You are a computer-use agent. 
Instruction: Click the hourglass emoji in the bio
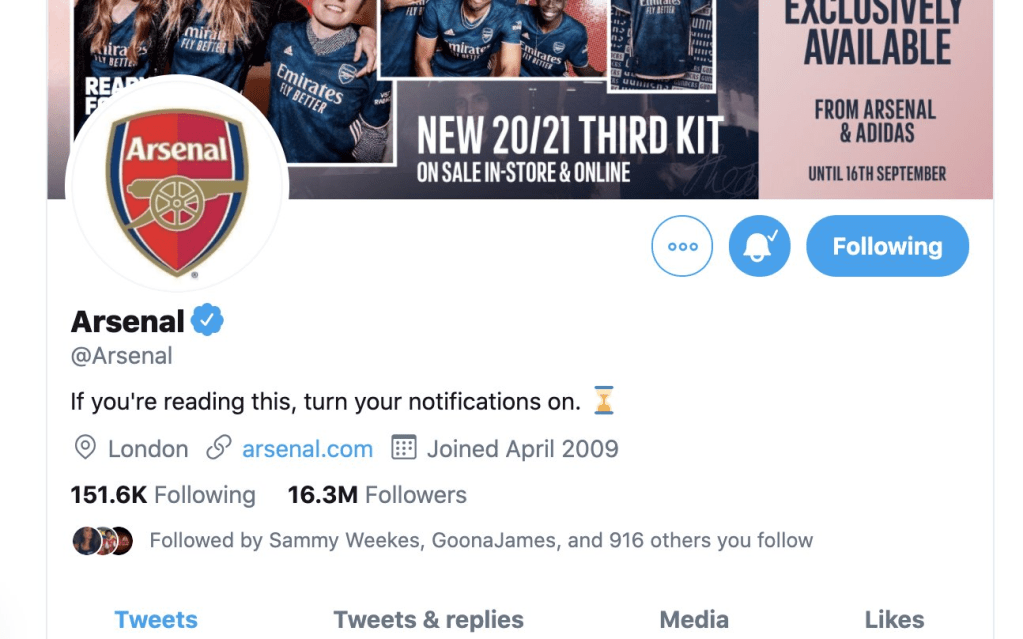click(603, 402)
